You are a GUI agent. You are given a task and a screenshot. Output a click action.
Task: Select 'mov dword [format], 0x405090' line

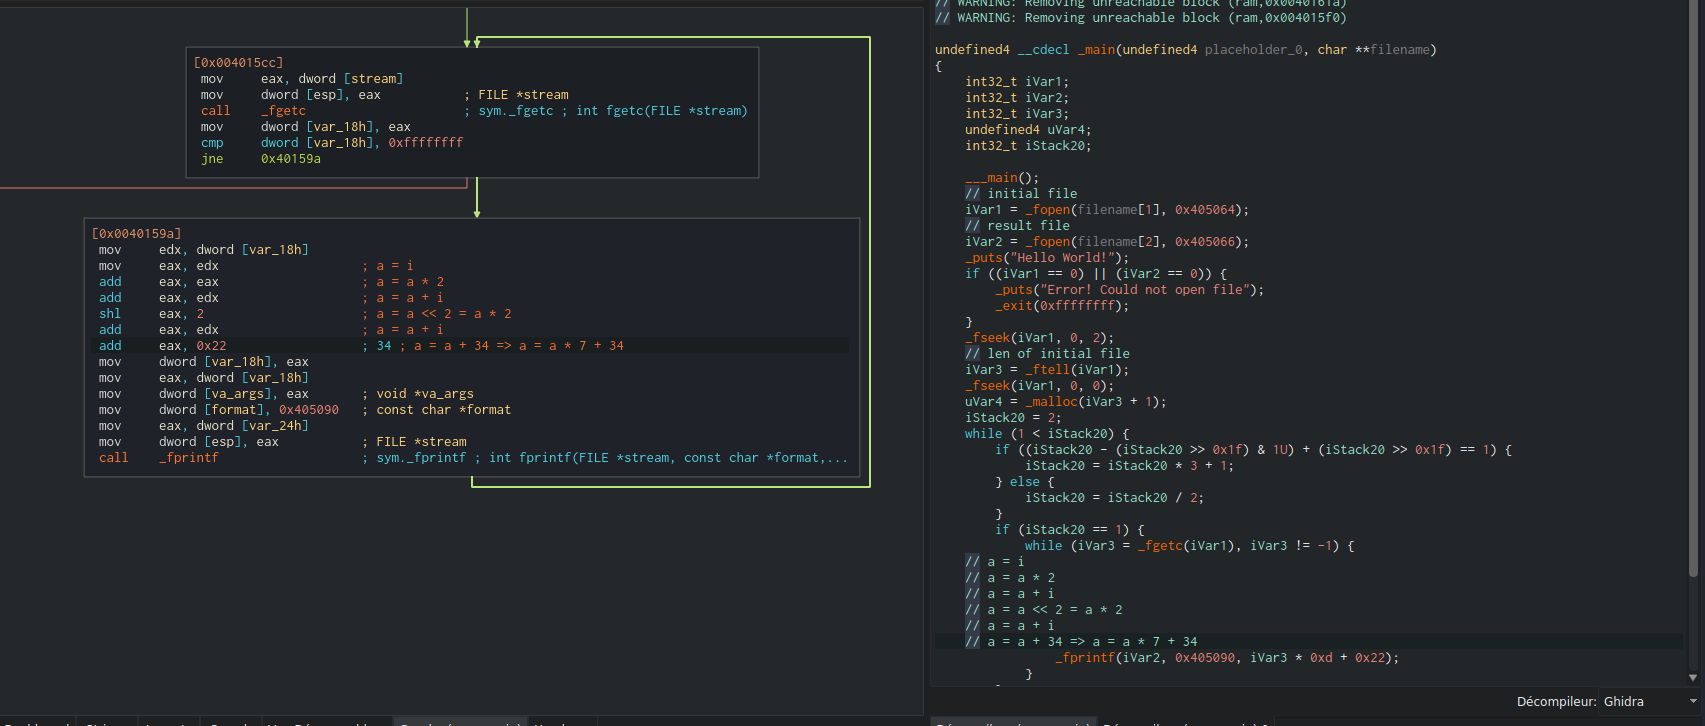pos(218,409)
